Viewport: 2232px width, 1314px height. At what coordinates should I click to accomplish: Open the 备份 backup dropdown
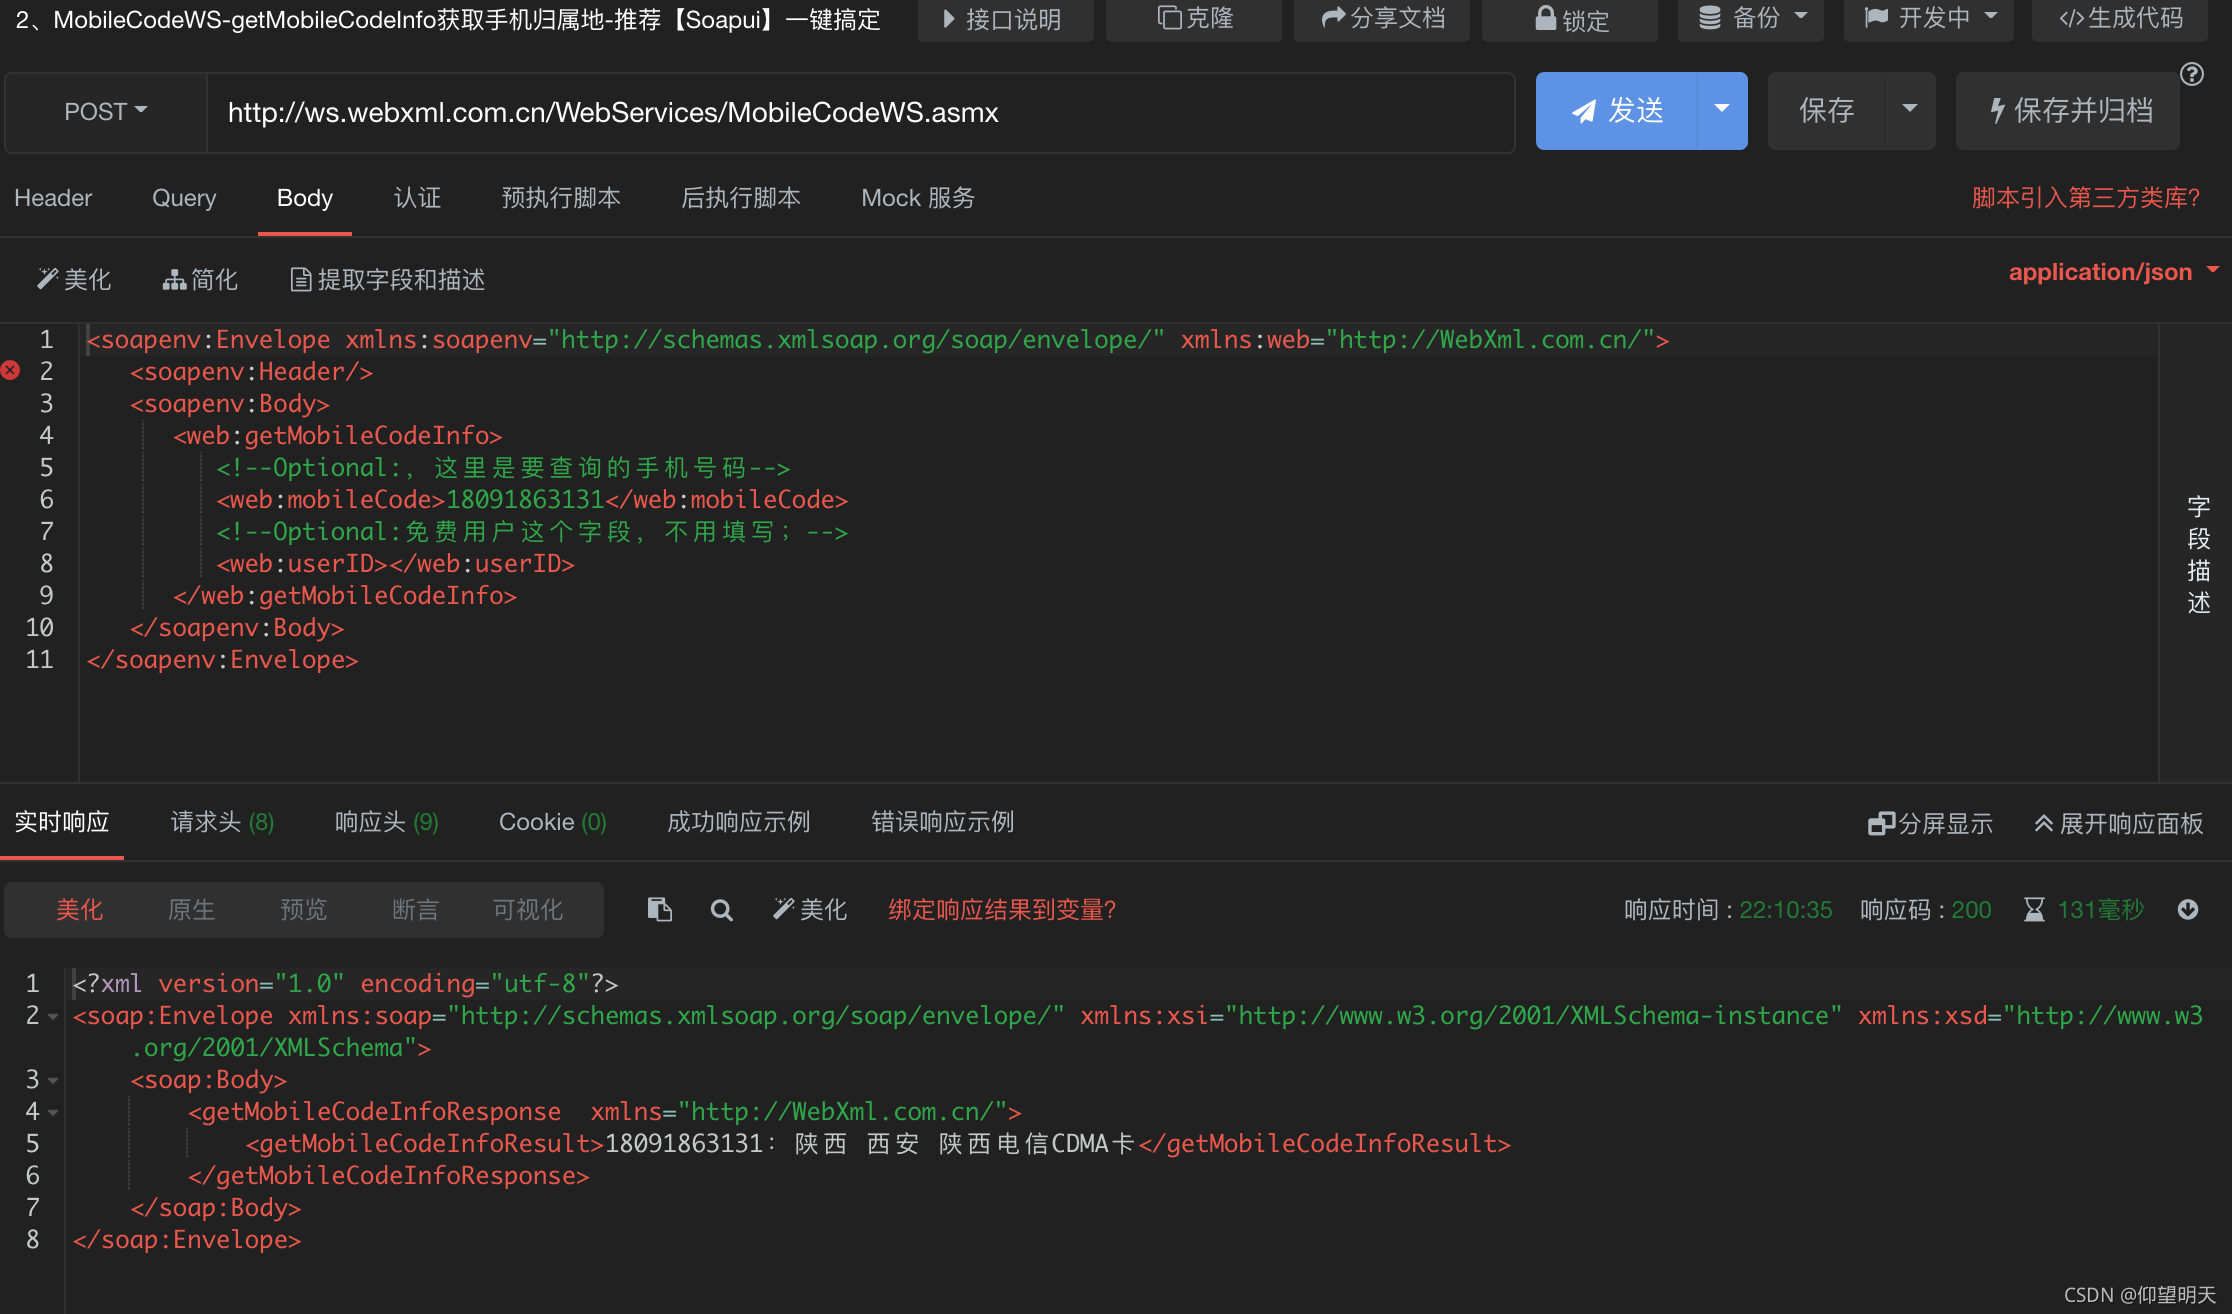(1751, 18)
